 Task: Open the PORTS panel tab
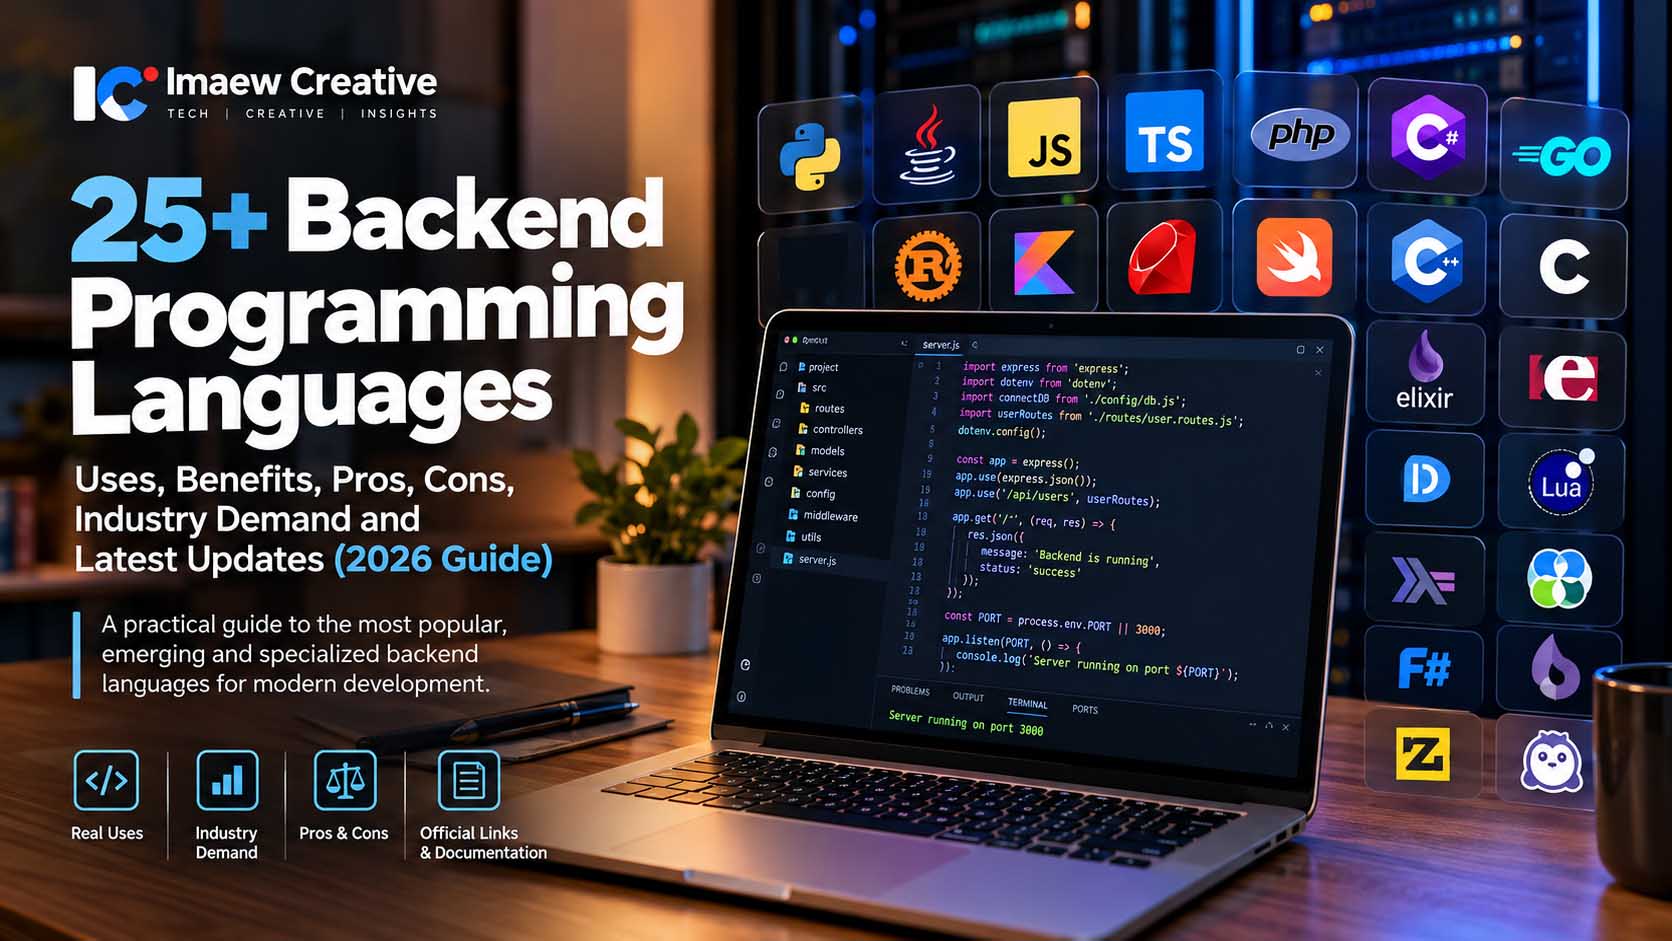pyautogui.click(x=1085, y=709)
